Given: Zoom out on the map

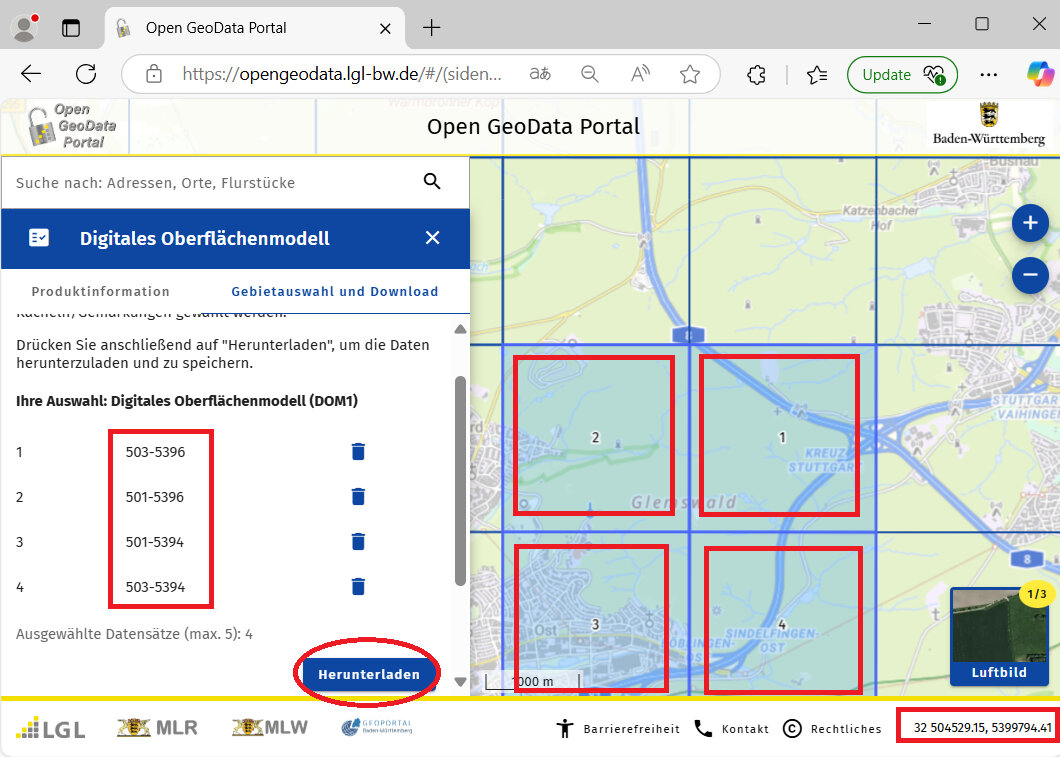Looking at the screenshot, I should point(1029,274).
